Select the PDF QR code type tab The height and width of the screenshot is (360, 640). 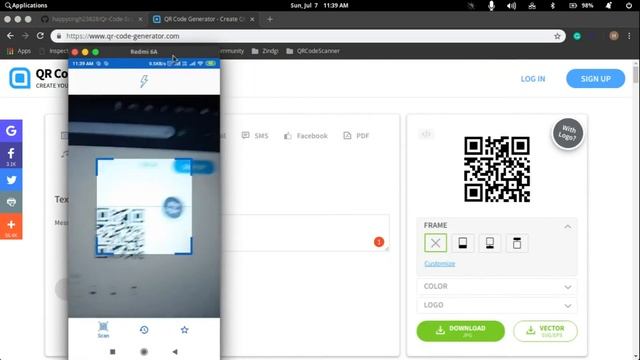(356, 136)
